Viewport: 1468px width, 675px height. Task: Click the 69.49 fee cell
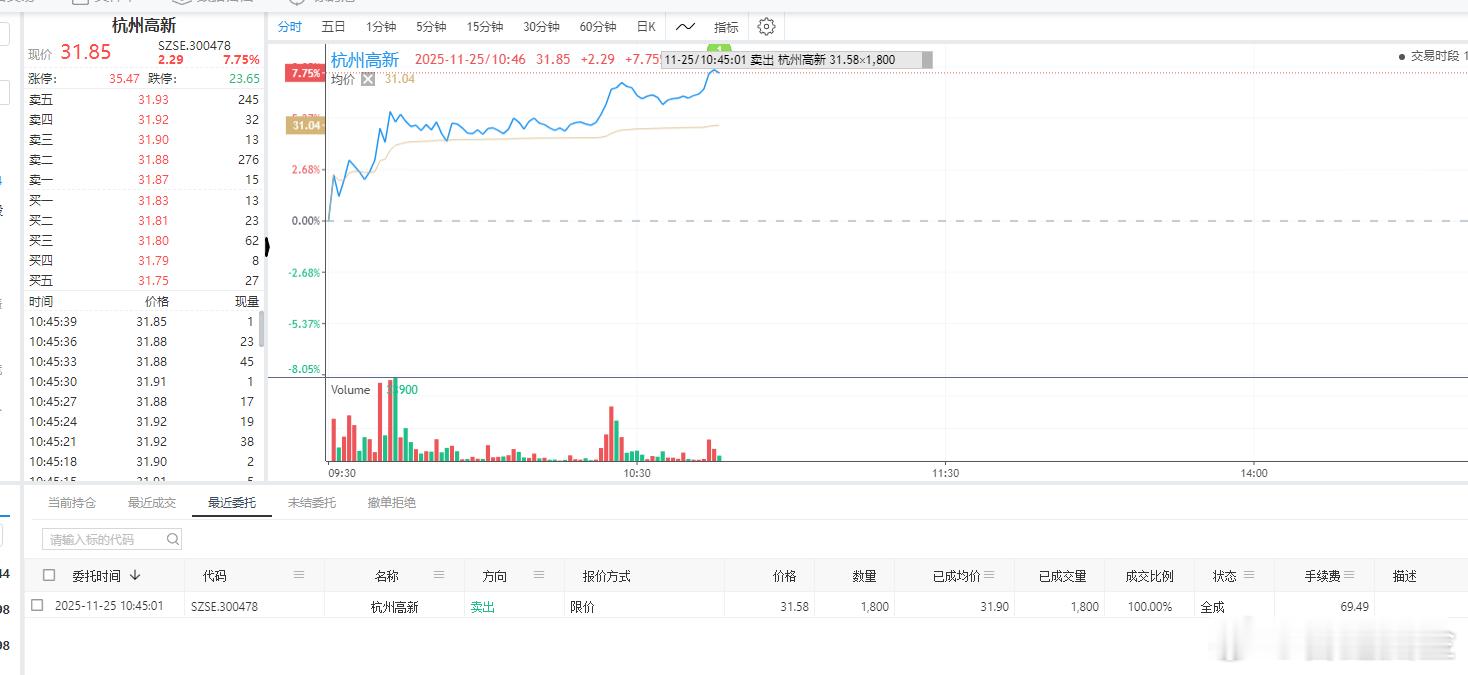tap(1354, 606)
